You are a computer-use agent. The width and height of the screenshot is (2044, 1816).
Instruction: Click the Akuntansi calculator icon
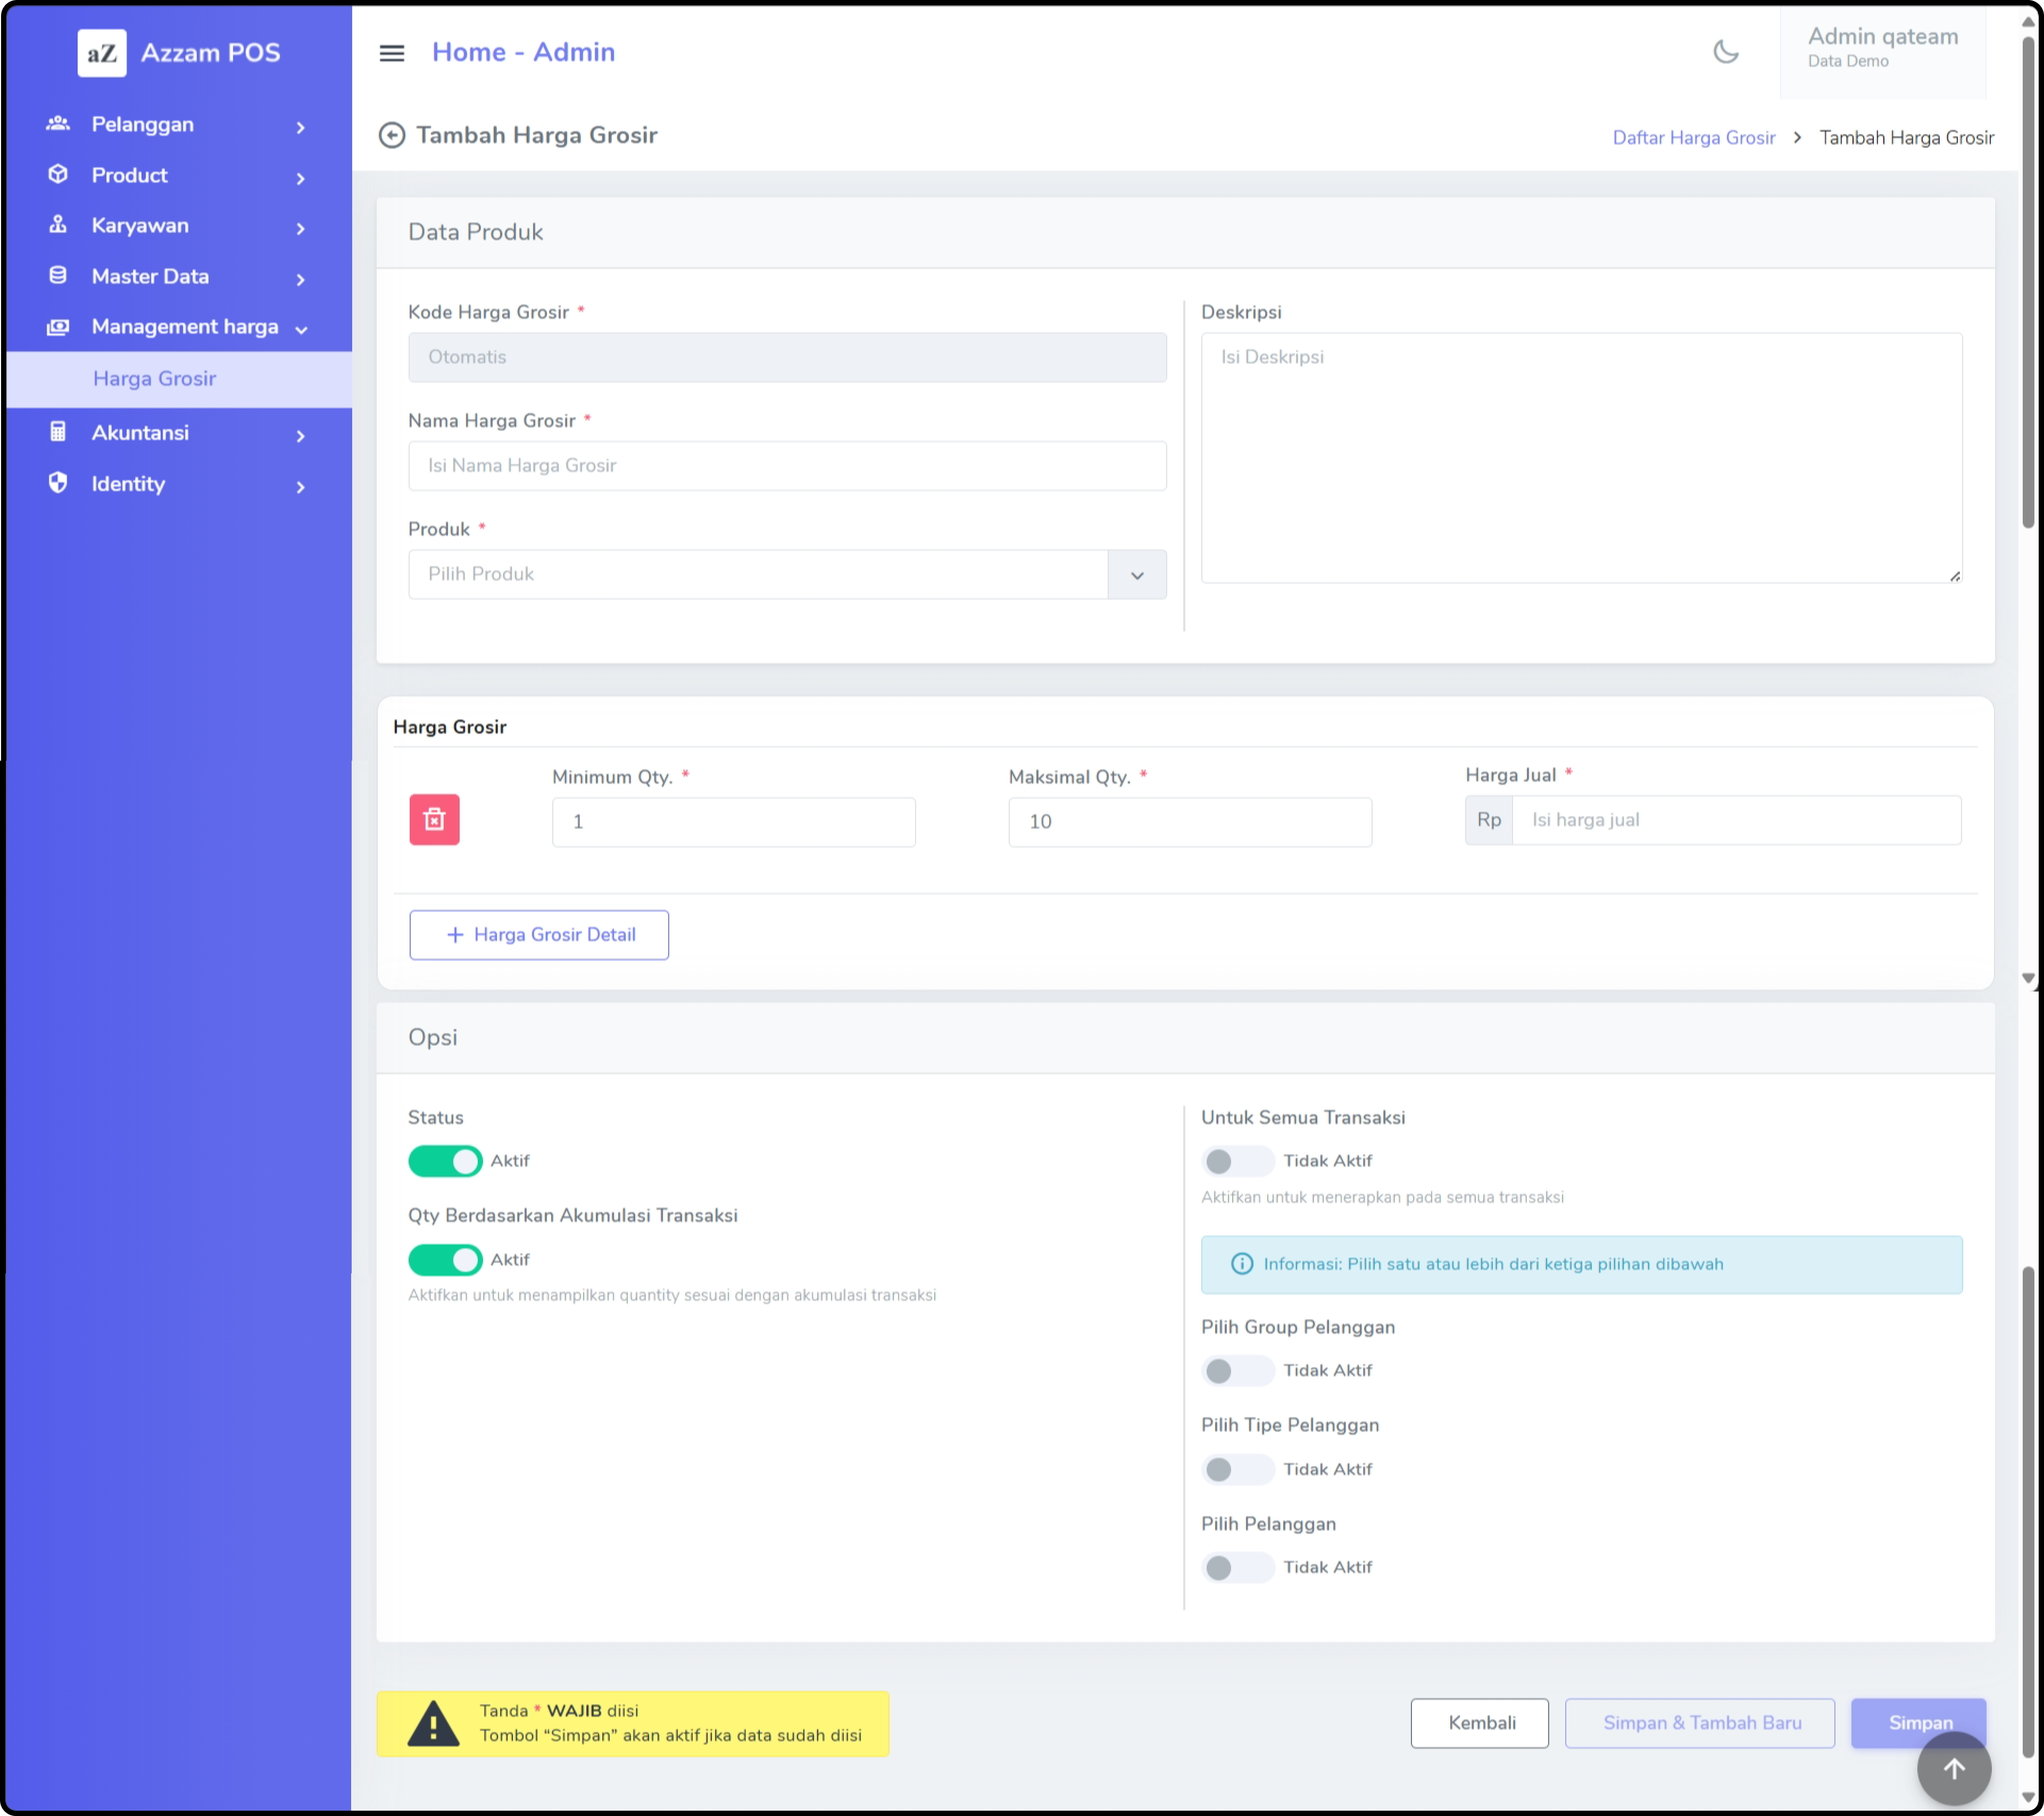(58, 432)
